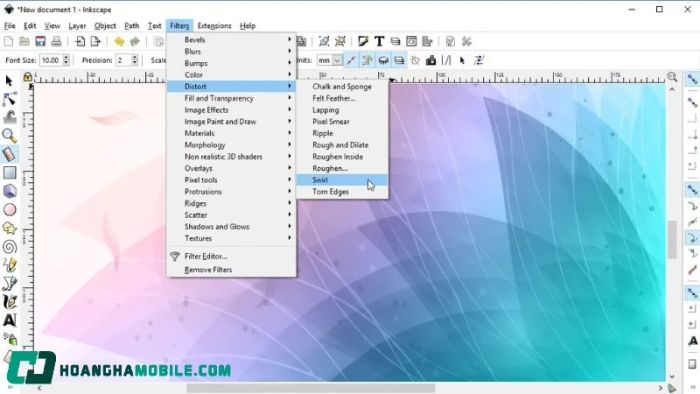
Task: Open the Extensions menu
Action: [214, 26]
